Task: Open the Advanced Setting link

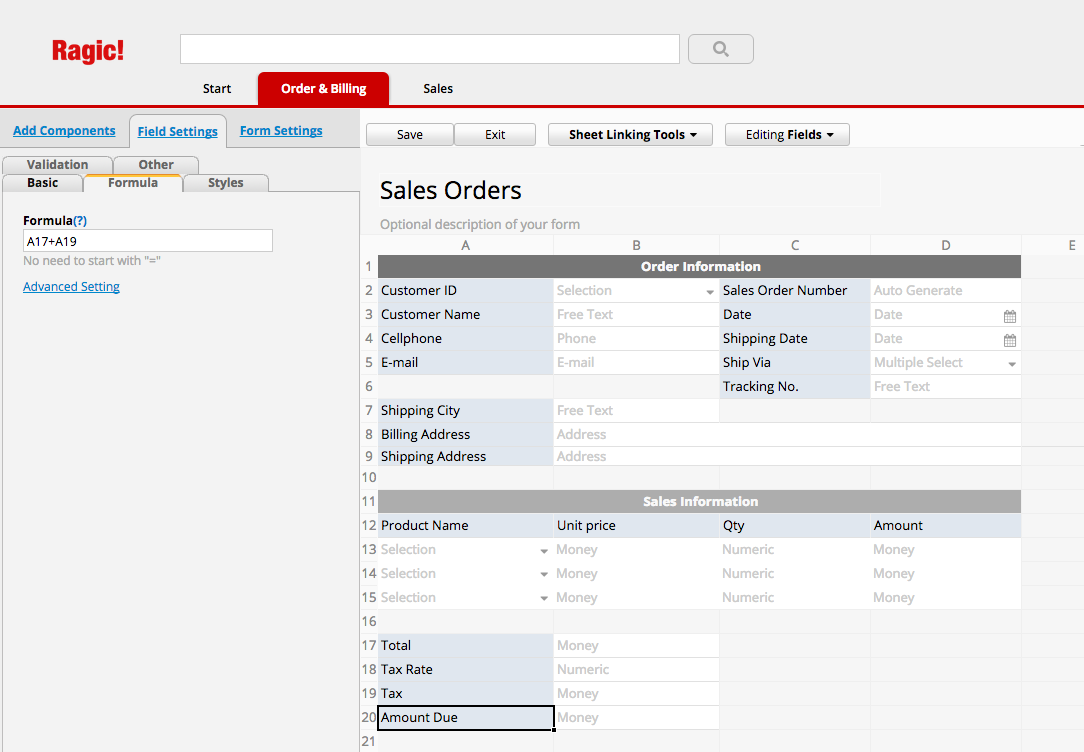Action: click(x=71, y=287)
